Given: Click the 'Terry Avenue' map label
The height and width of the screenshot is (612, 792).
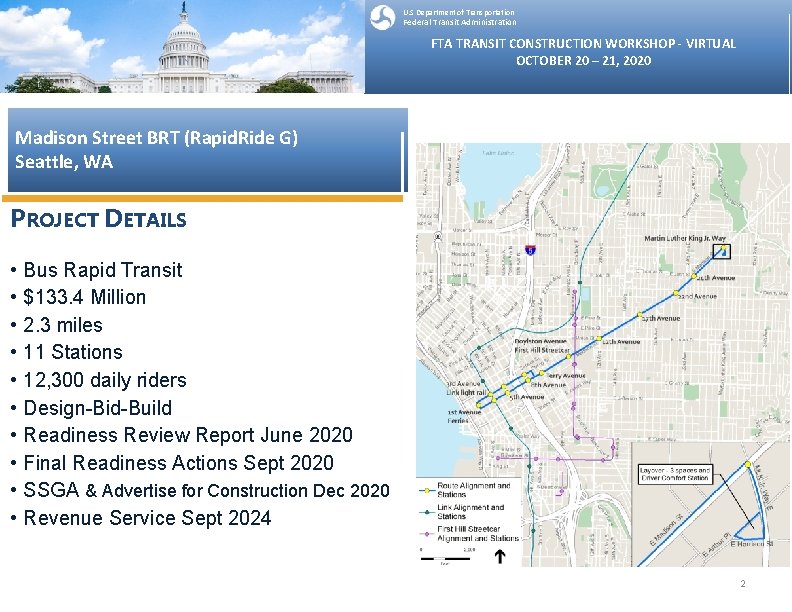Looking at the screenshot, I should coord(566,376).
